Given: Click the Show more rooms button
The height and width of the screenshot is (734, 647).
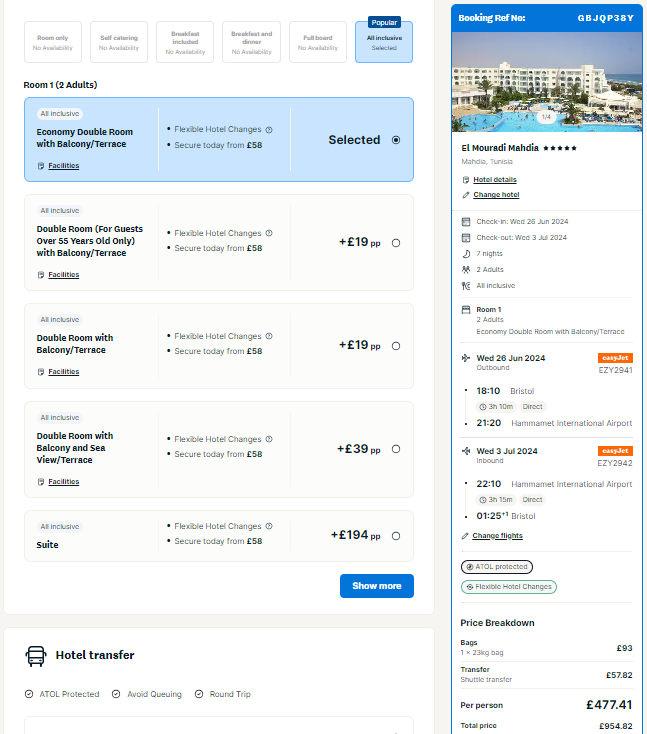Looking at the screenshot, I should pos(377,586).
